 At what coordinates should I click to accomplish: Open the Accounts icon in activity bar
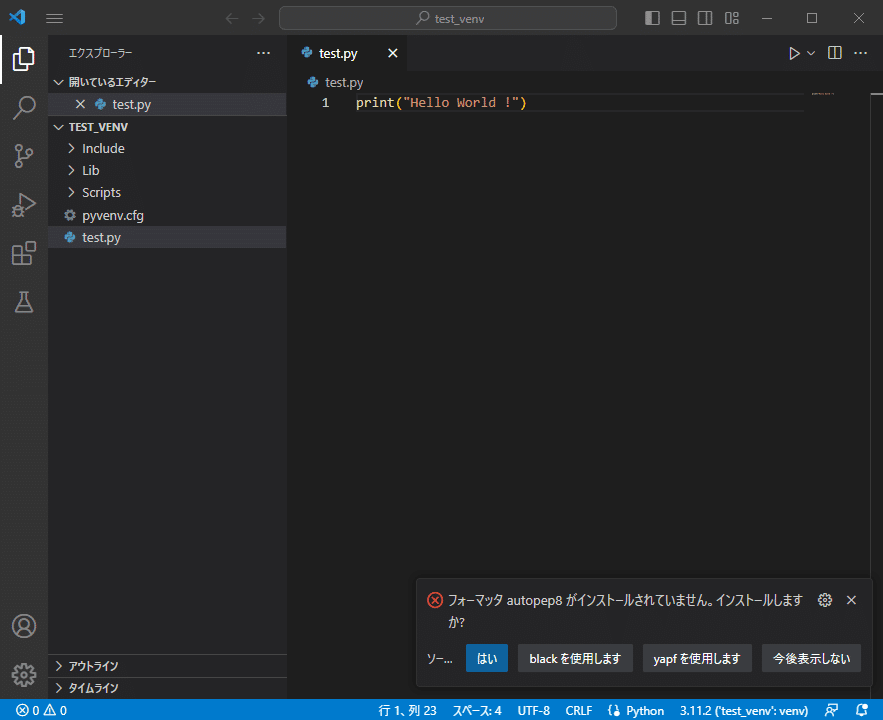pos(24,626)
